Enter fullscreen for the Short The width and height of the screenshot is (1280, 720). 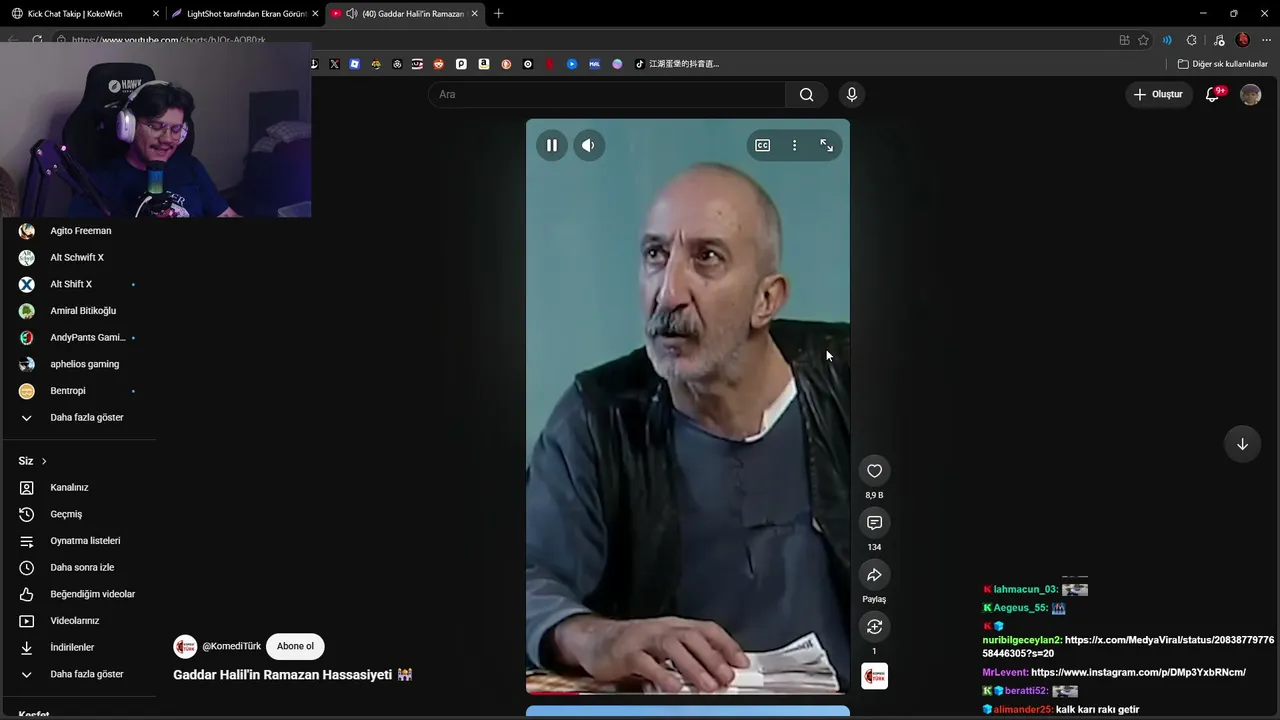pos(826,145)
